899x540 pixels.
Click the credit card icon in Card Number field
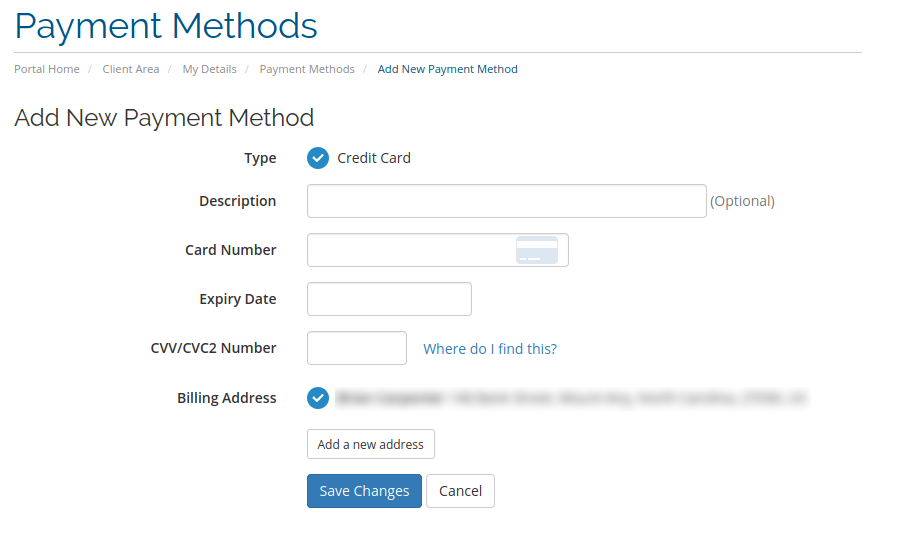[537, 250]
